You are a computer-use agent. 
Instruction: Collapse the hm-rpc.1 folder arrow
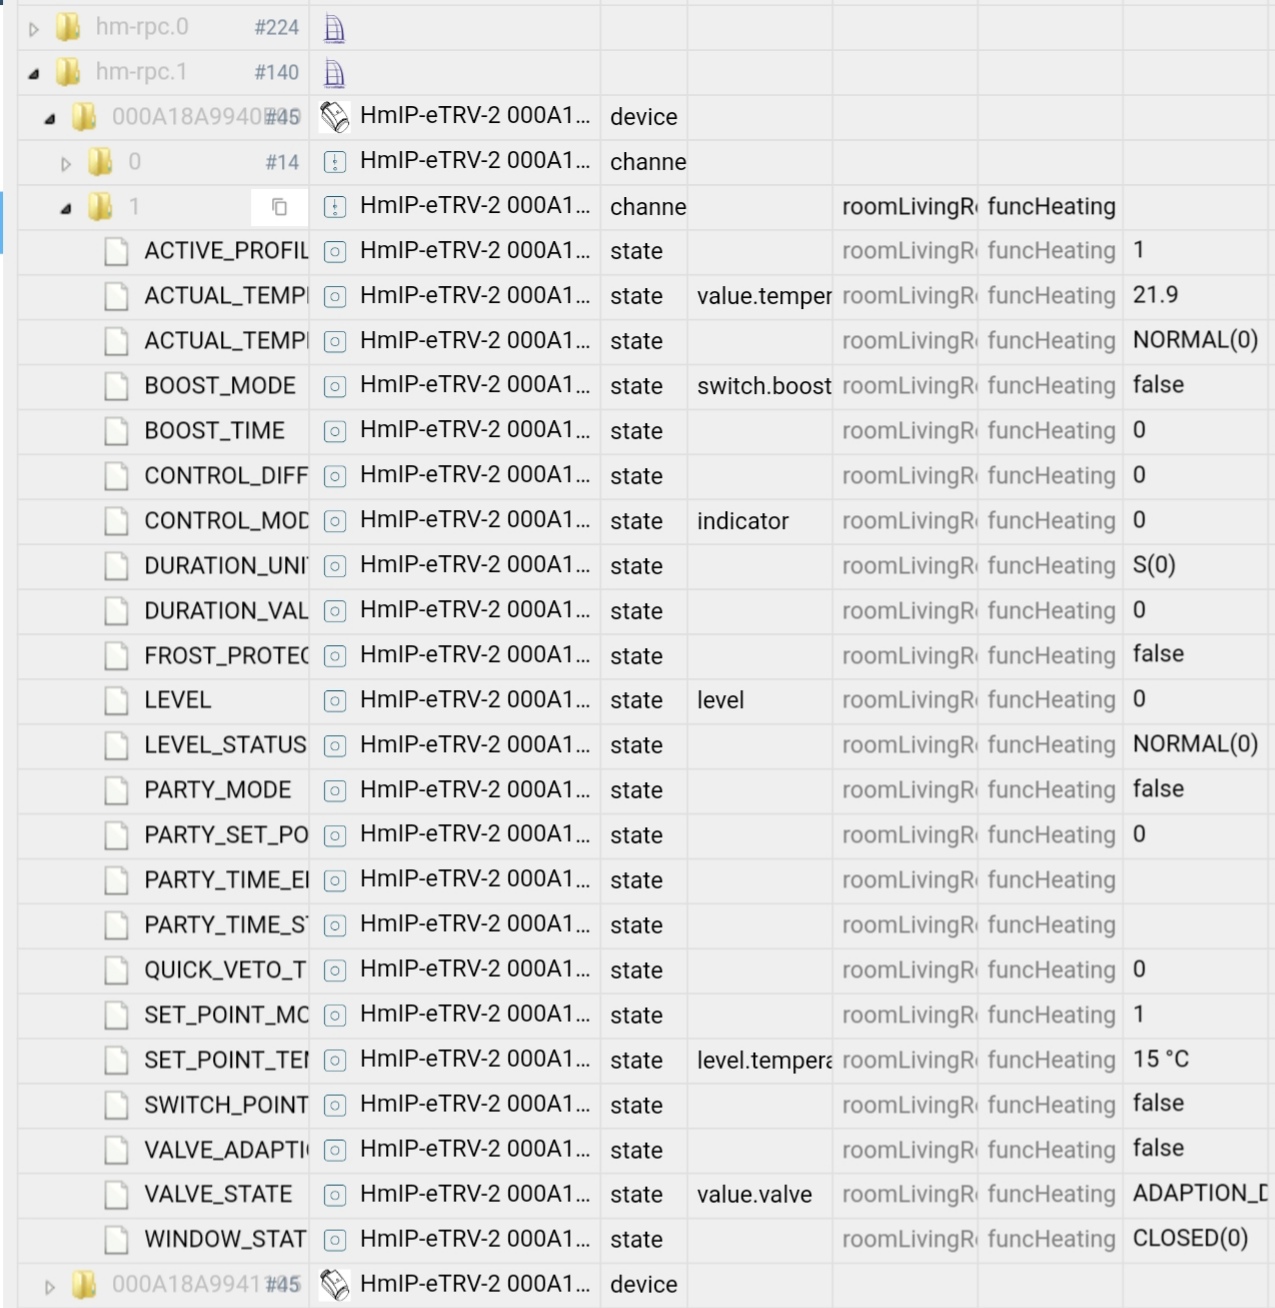(34, 74)
